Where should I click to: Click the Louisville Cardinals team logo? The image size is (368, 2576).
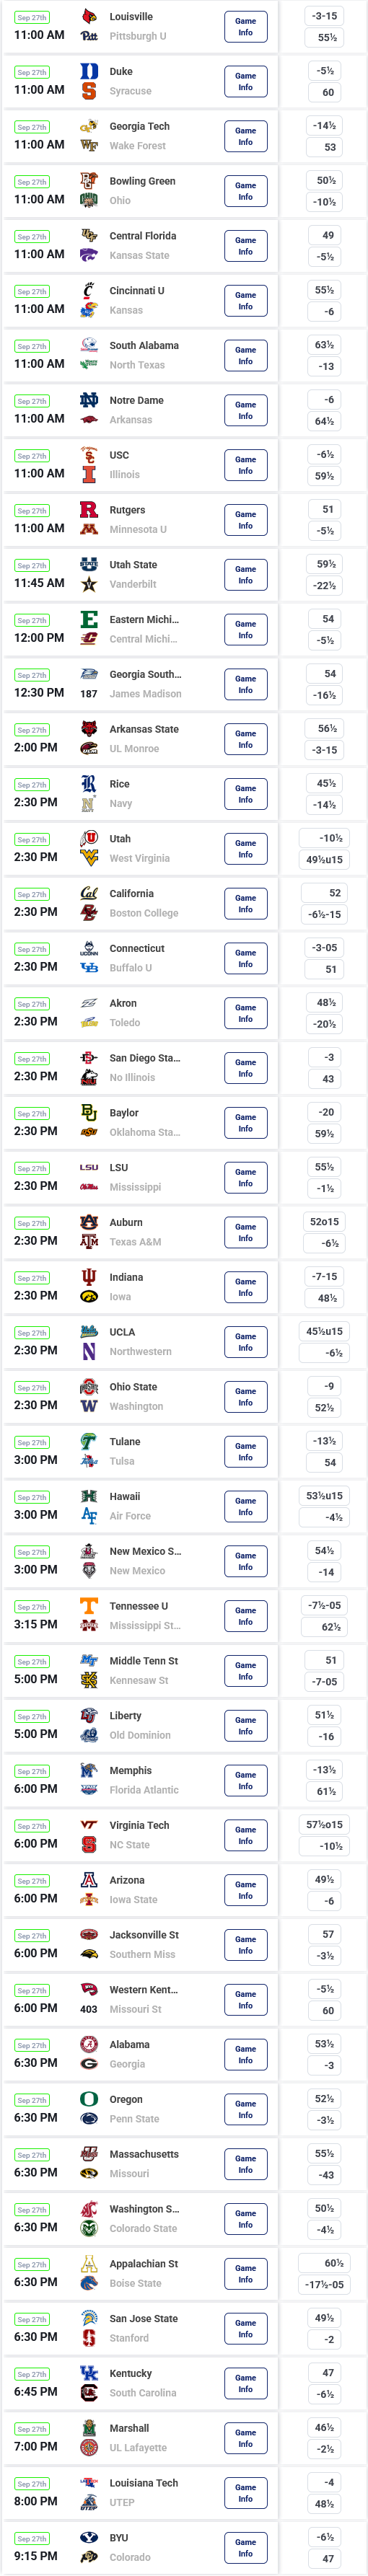89,17
